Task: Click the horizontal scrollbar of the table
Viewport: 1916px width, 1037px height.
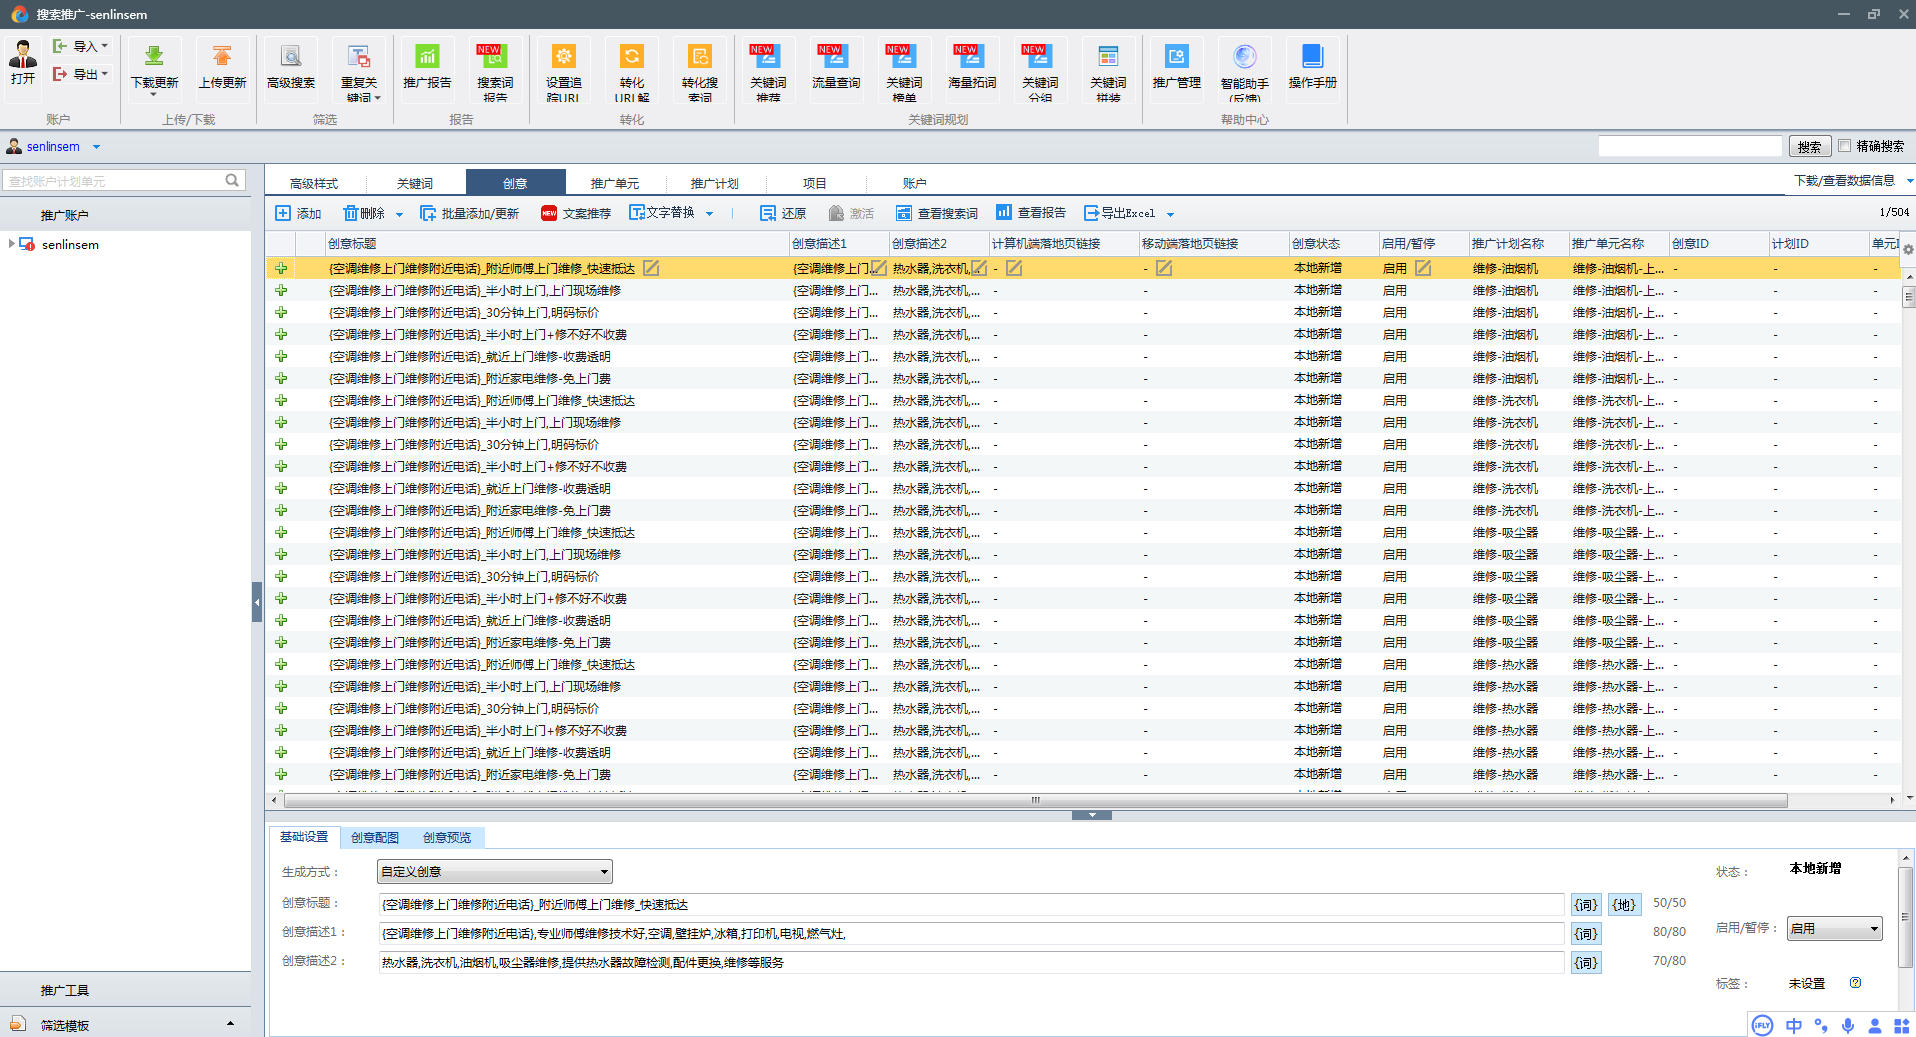Action: pos(1034,800)
